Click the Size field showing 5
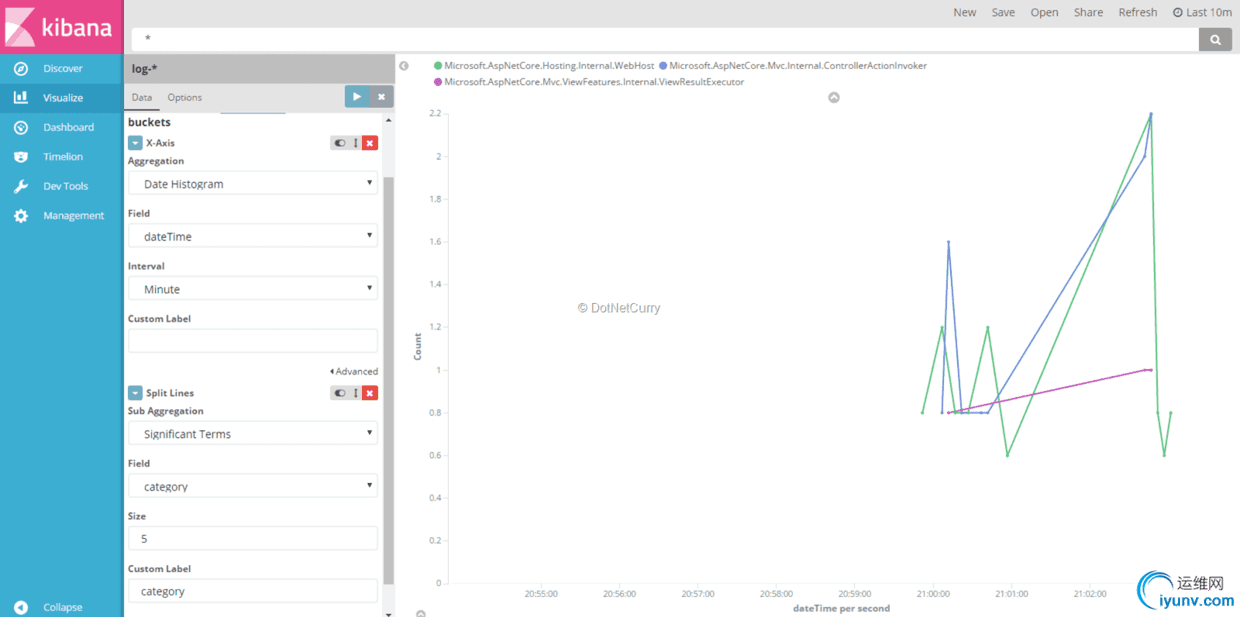The image size is (1240, 617). point(253,538)
